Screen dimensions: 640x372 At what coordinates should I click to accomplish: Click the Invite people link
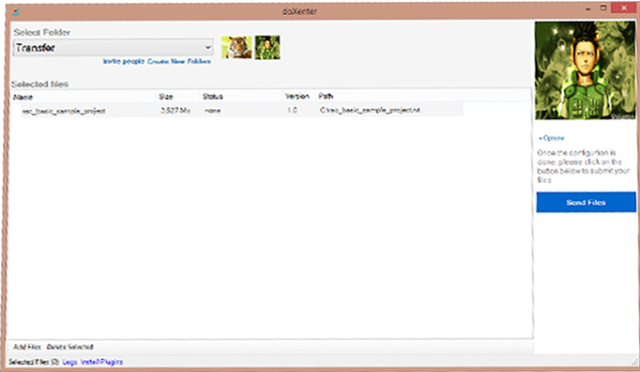pos(124,61)
